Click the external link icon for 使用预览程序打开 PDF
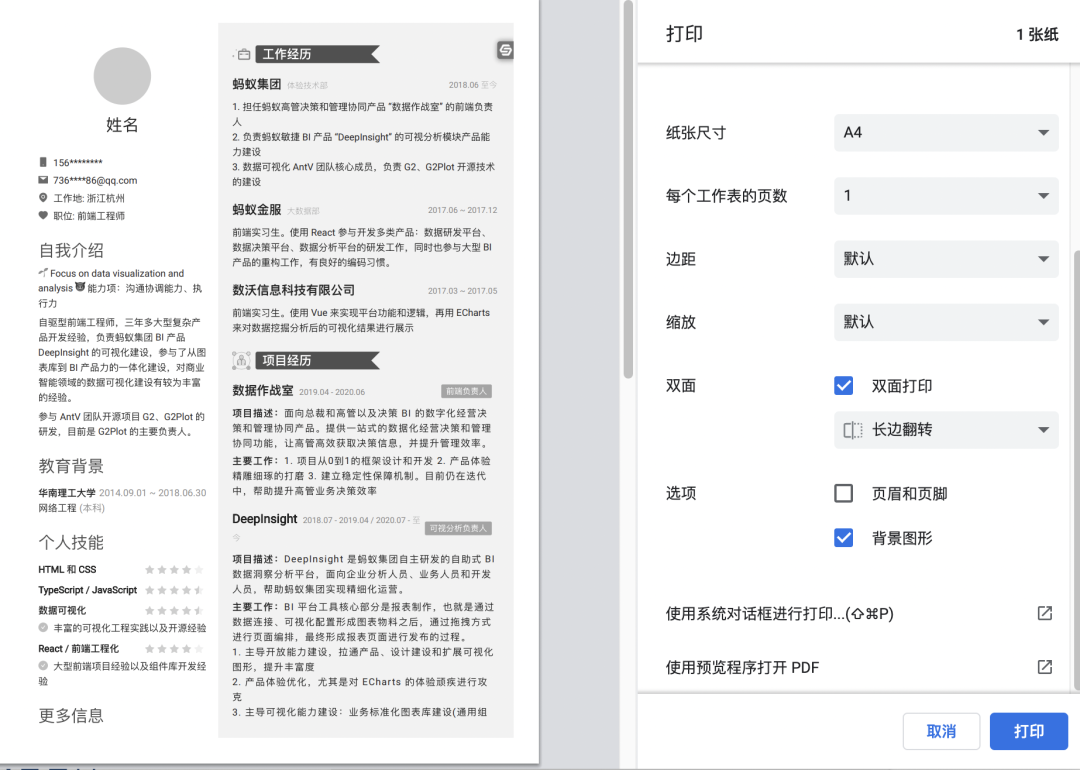Screen dimensions: 1080x770 pos(1044,667)
